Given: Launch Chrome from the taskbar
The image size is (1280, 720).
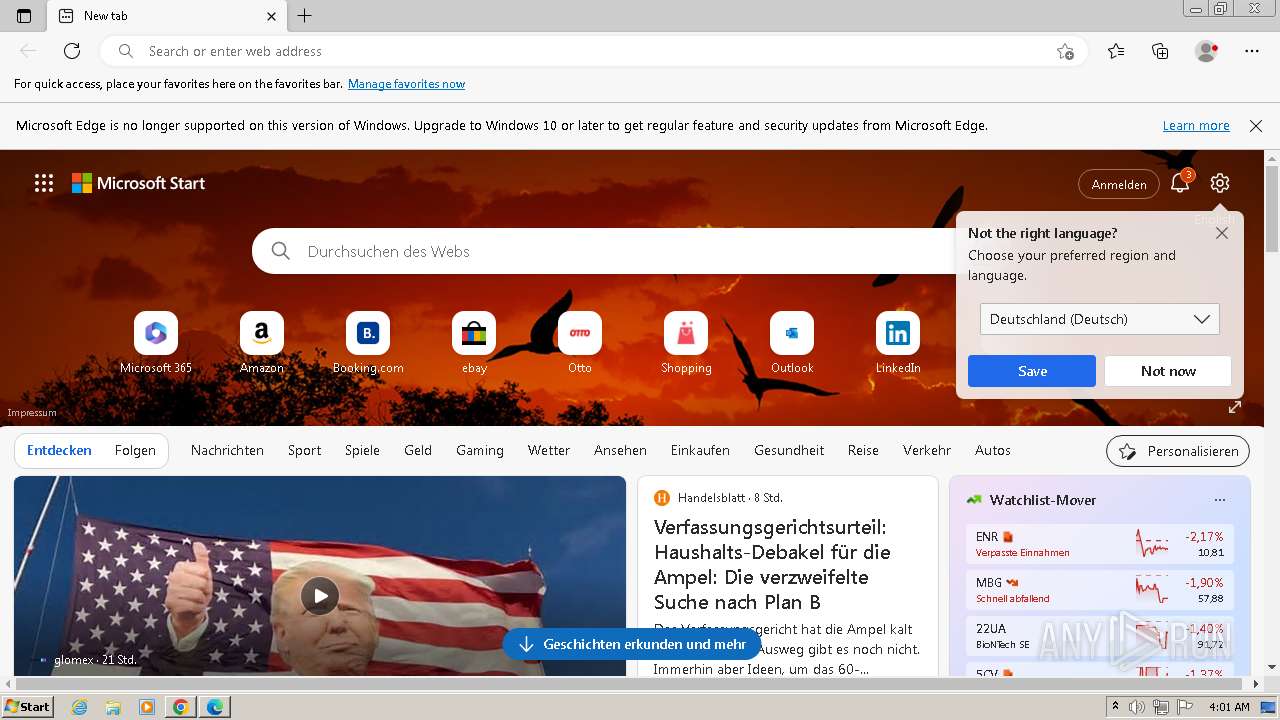Looking at the screenshot, I should point(181,707).
